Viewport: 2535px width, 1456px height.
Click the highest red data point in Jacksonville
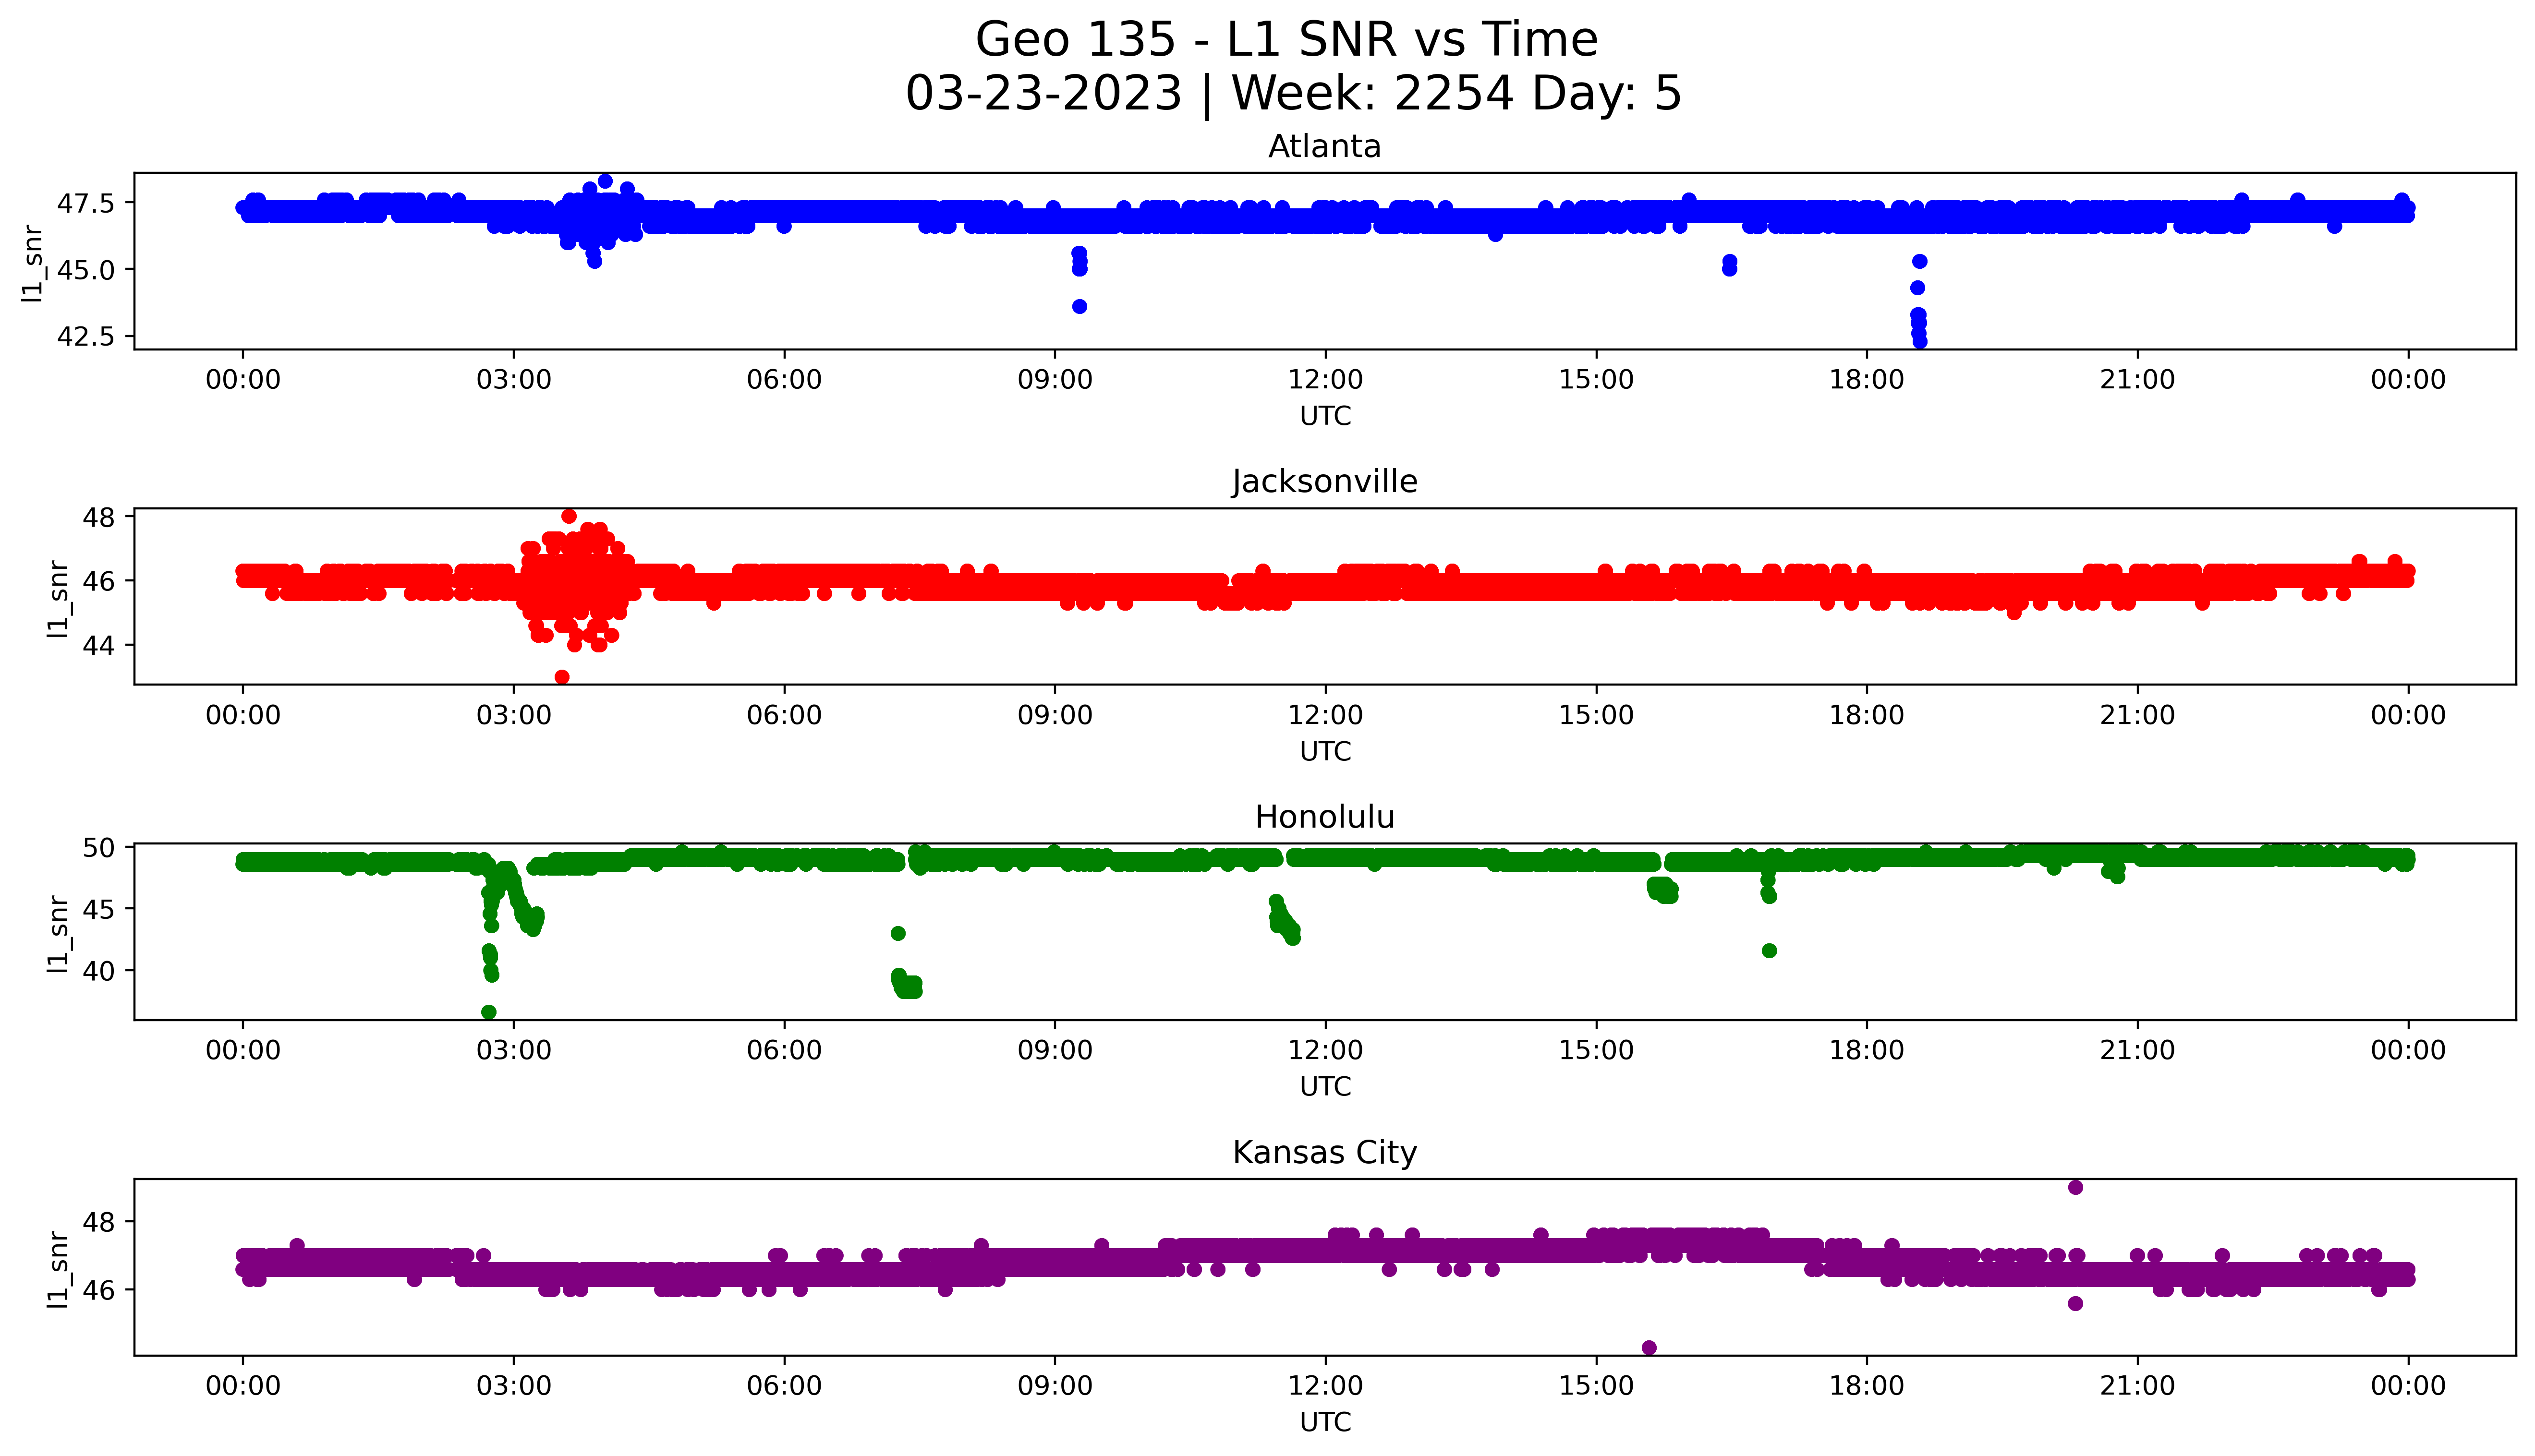[x=569, y=516]
